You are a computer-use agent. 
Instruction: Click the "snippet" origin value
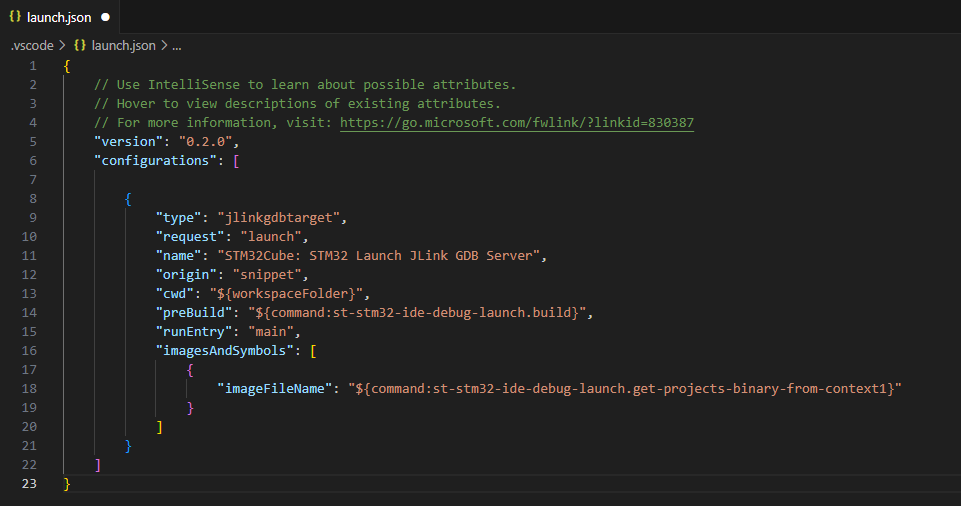270,274
